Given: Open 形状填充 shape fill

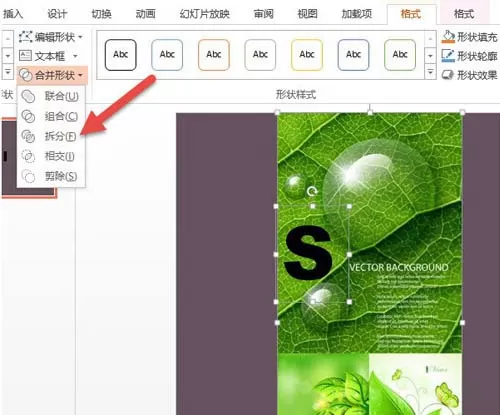Looking at the screenshot, I should click(x=469, y=37).
